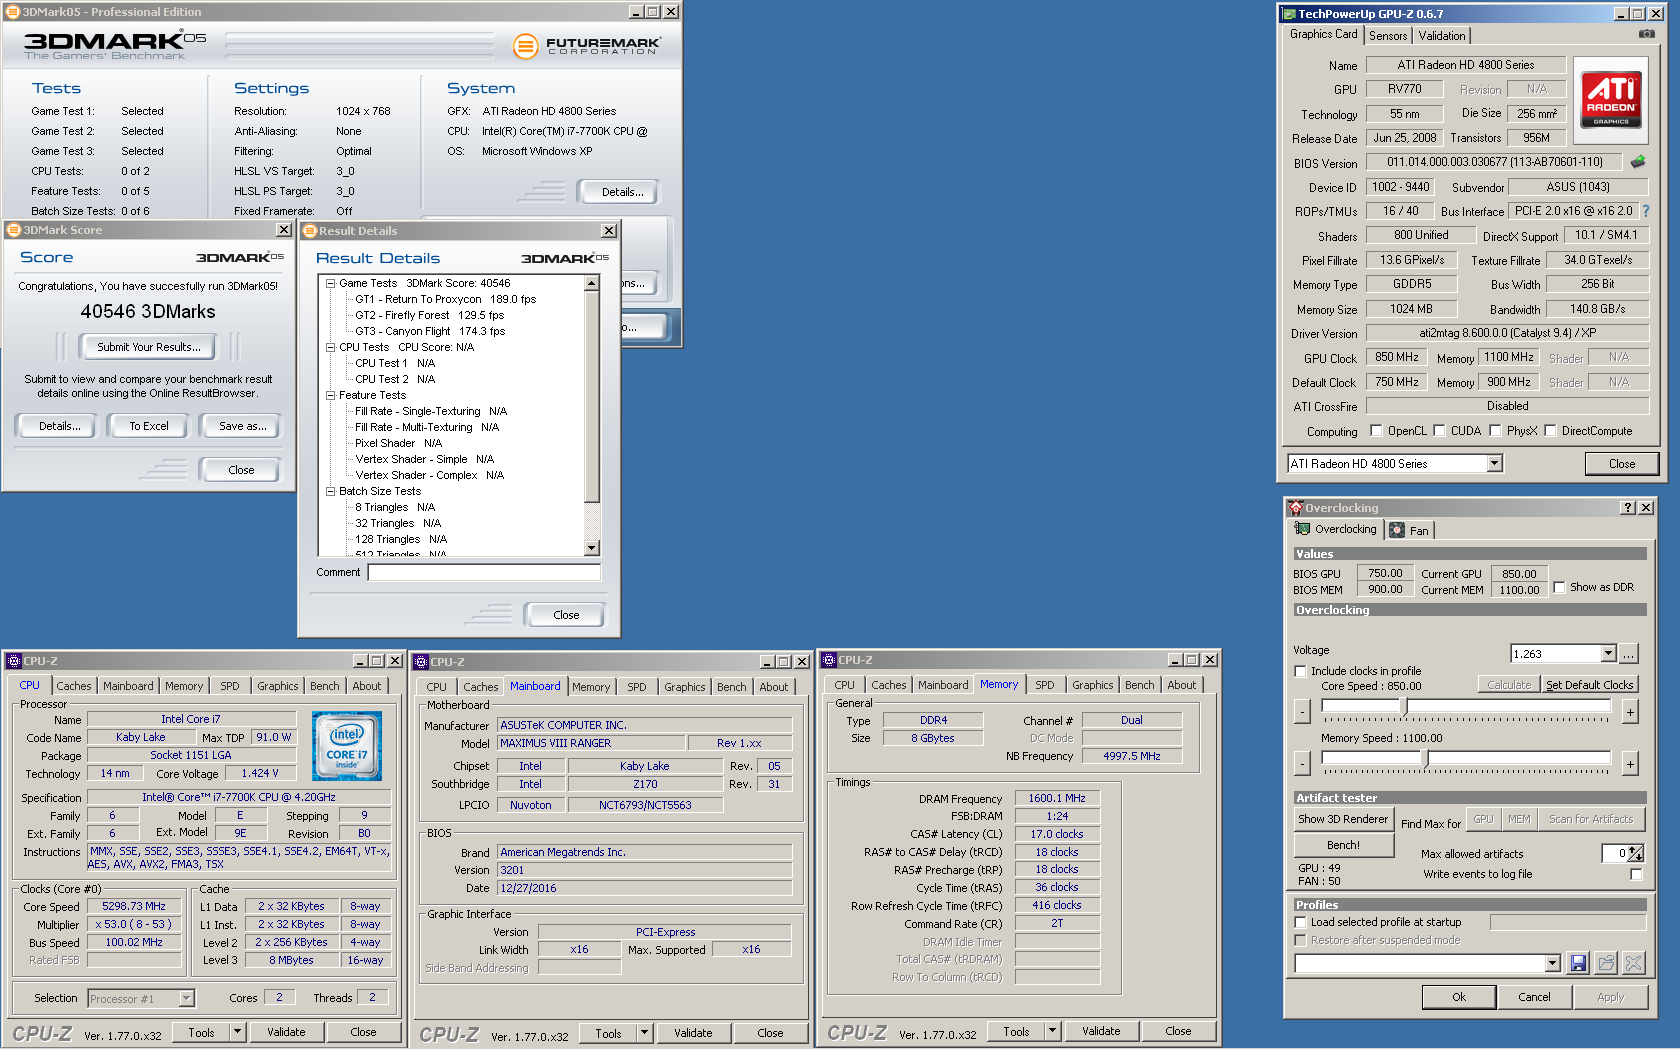Click the Bench! button
The width and height of the screenshot is (1680, 1050).
[x=1343, y=845]
